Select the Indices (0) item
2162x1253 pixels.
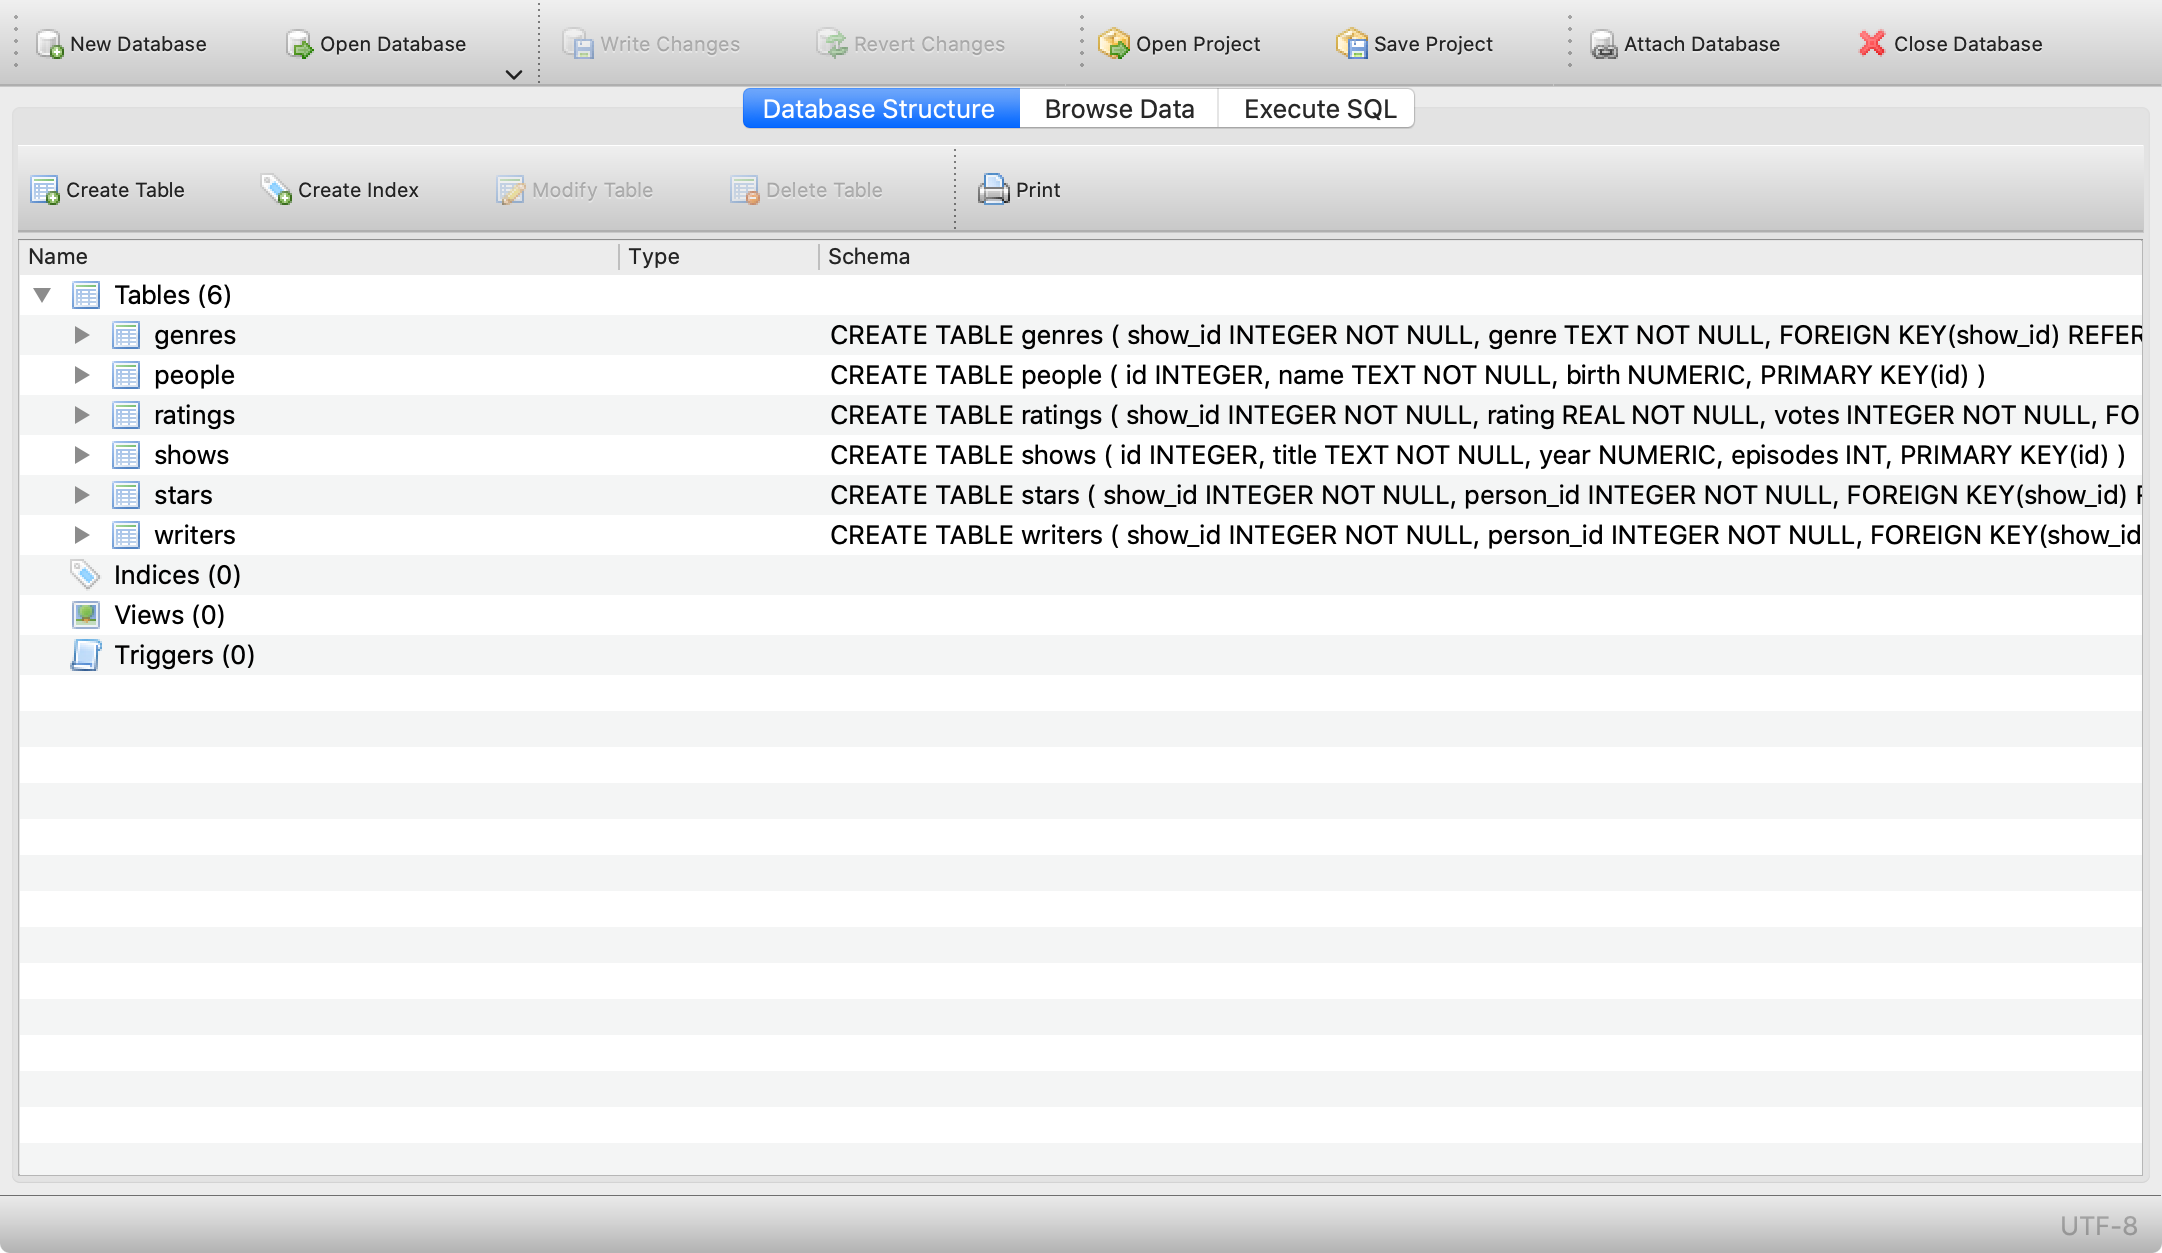point(177,575)
